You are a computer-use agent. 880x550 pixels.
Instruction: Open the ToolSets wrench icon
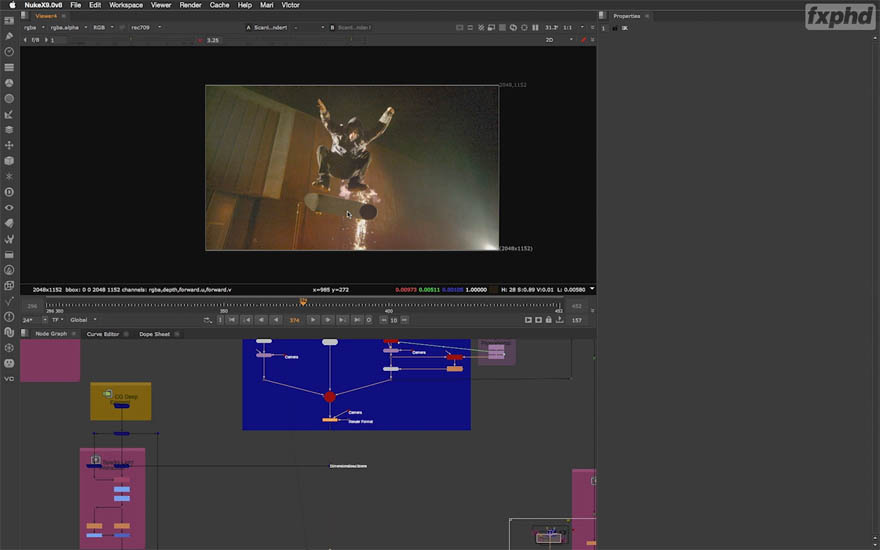[x=9, y=239]
